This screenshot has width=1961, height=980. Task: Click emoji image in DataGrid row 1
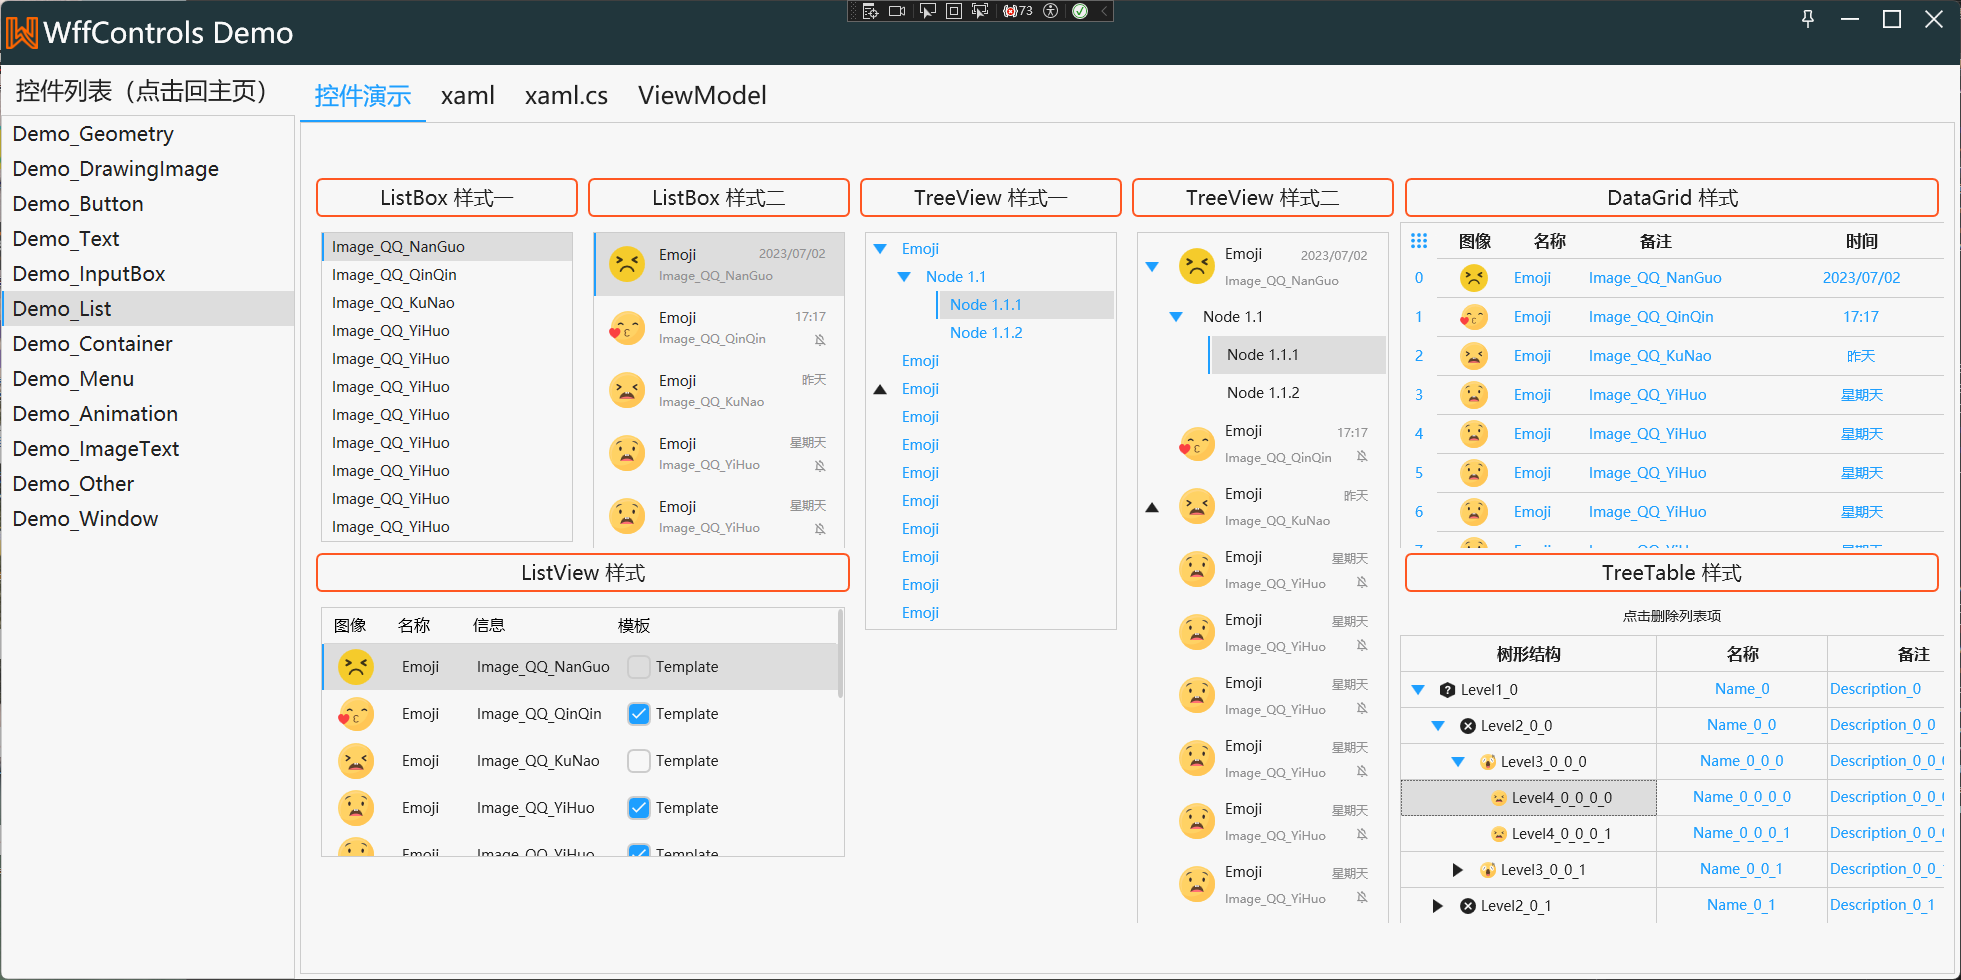point(1473,317)
